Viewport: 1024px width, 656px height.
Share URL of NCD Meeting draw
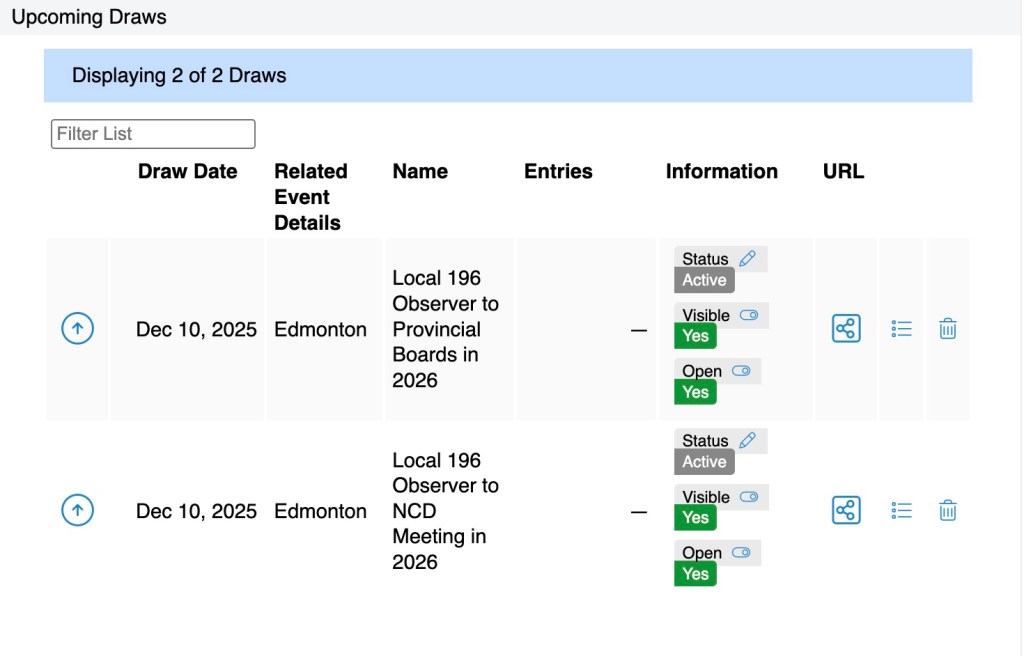coord(846,511)
